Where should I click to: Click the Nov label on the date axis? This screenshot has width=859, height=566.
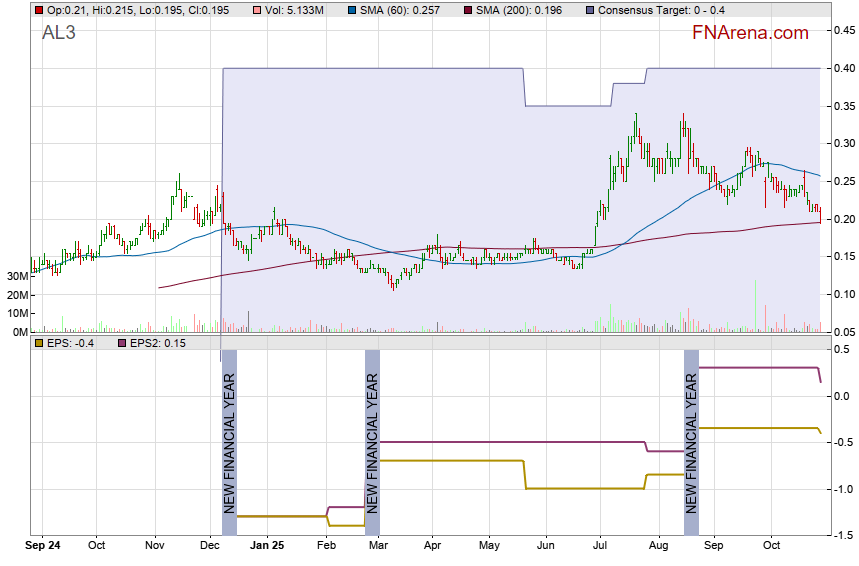154,547
